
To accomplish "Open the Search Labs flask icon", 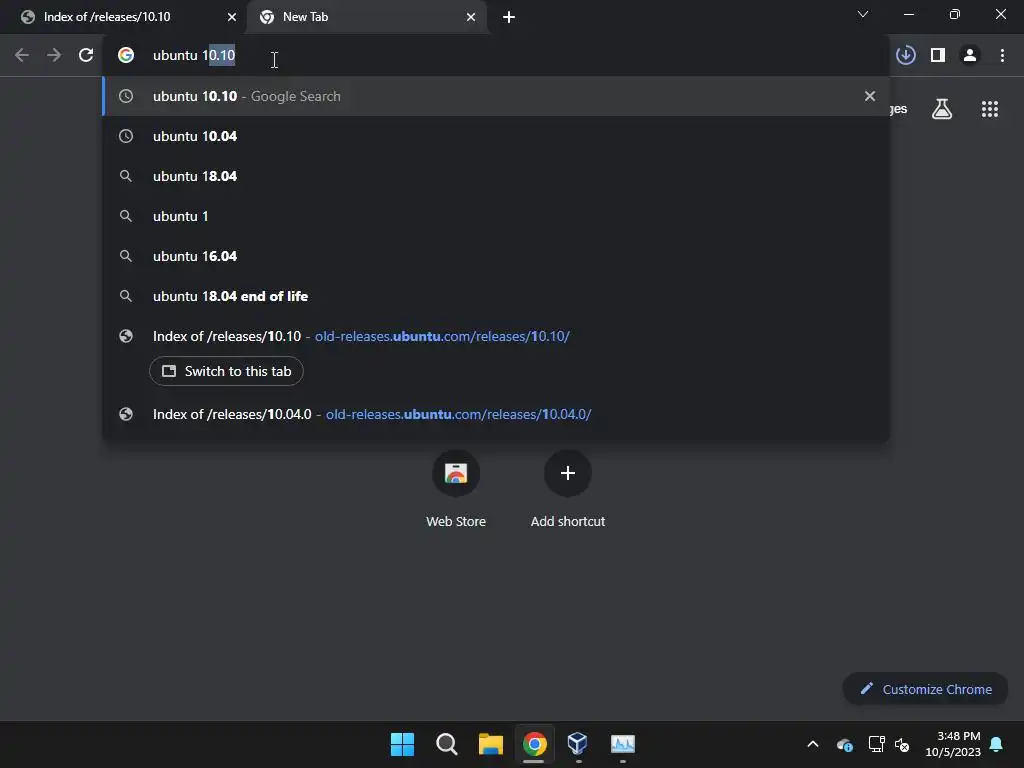I will tap(942, 109).
